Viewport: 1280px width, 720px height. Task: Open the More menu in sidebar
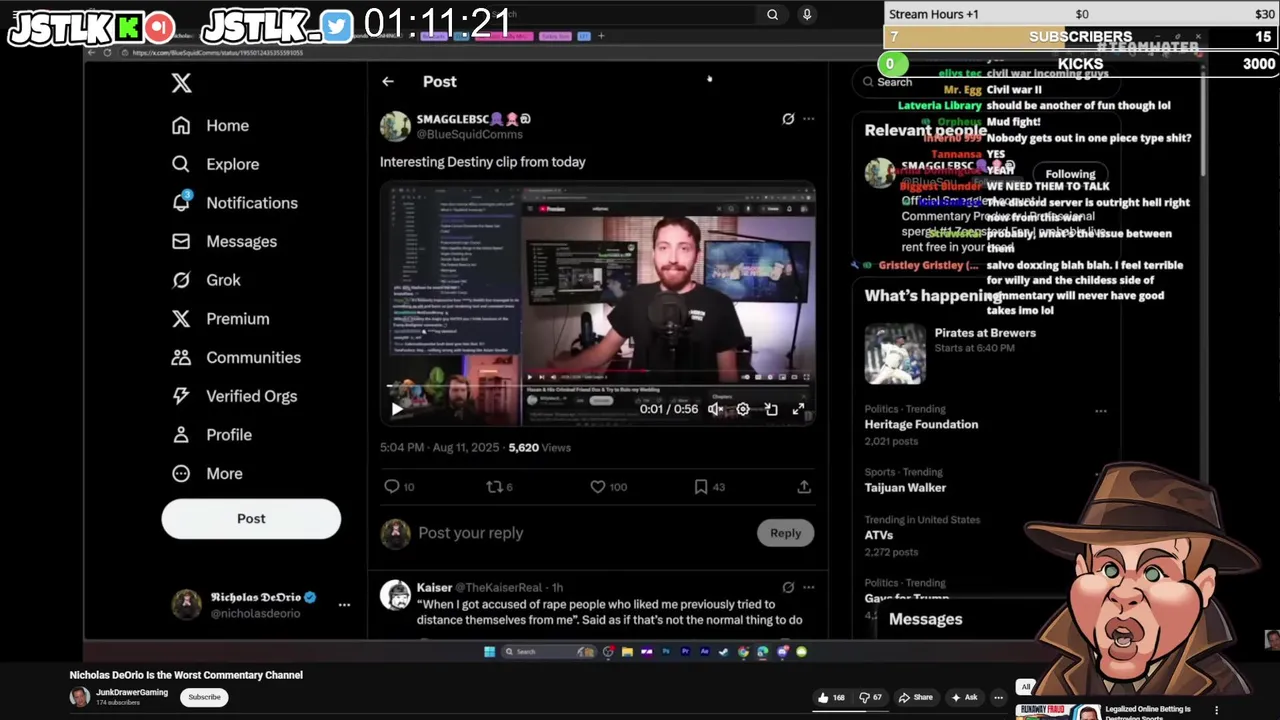click(207, 473)
